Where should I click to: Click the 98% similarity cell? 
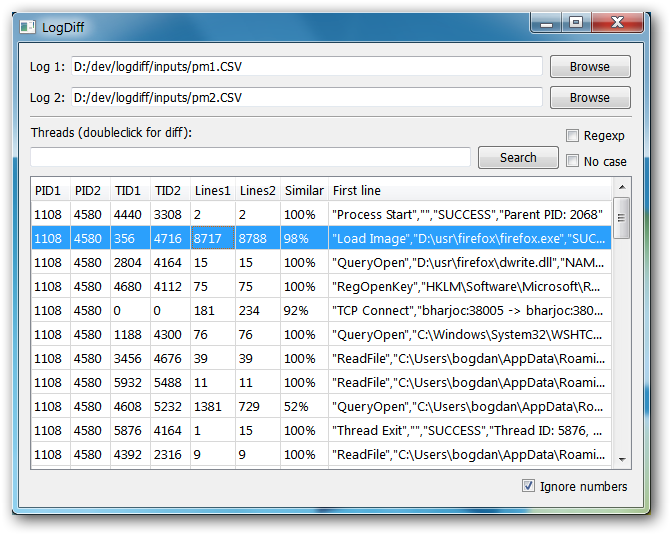point(304,238)
